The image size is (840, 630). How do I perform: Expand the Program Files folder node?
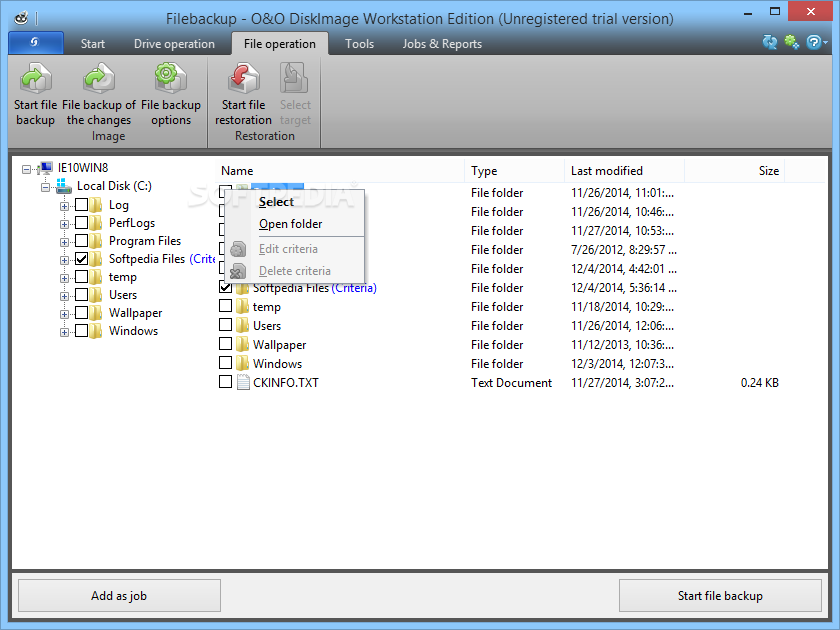coord(64,242)
